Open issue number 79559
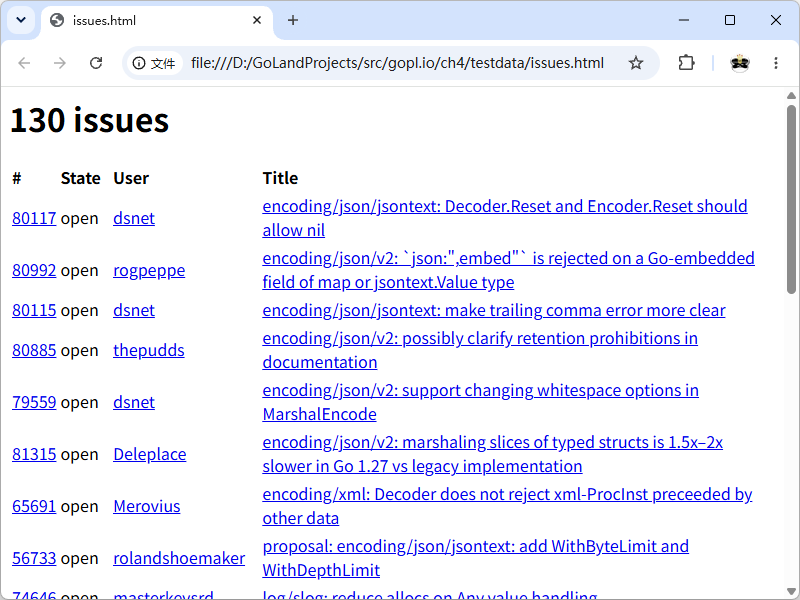 point(34,403)
